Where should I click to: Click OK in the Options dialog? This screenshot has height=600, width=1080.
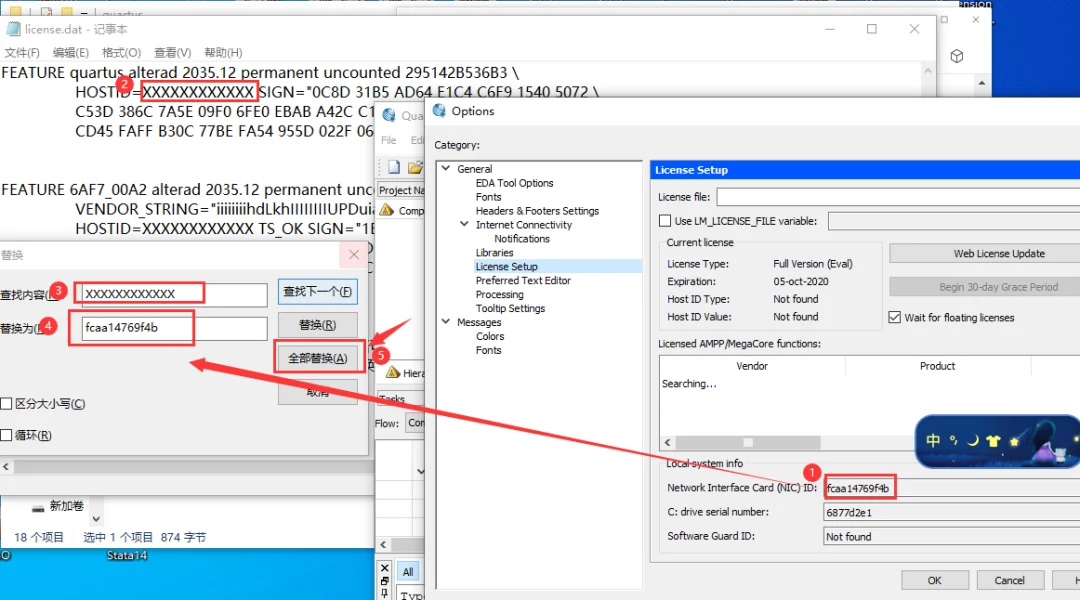935,581
